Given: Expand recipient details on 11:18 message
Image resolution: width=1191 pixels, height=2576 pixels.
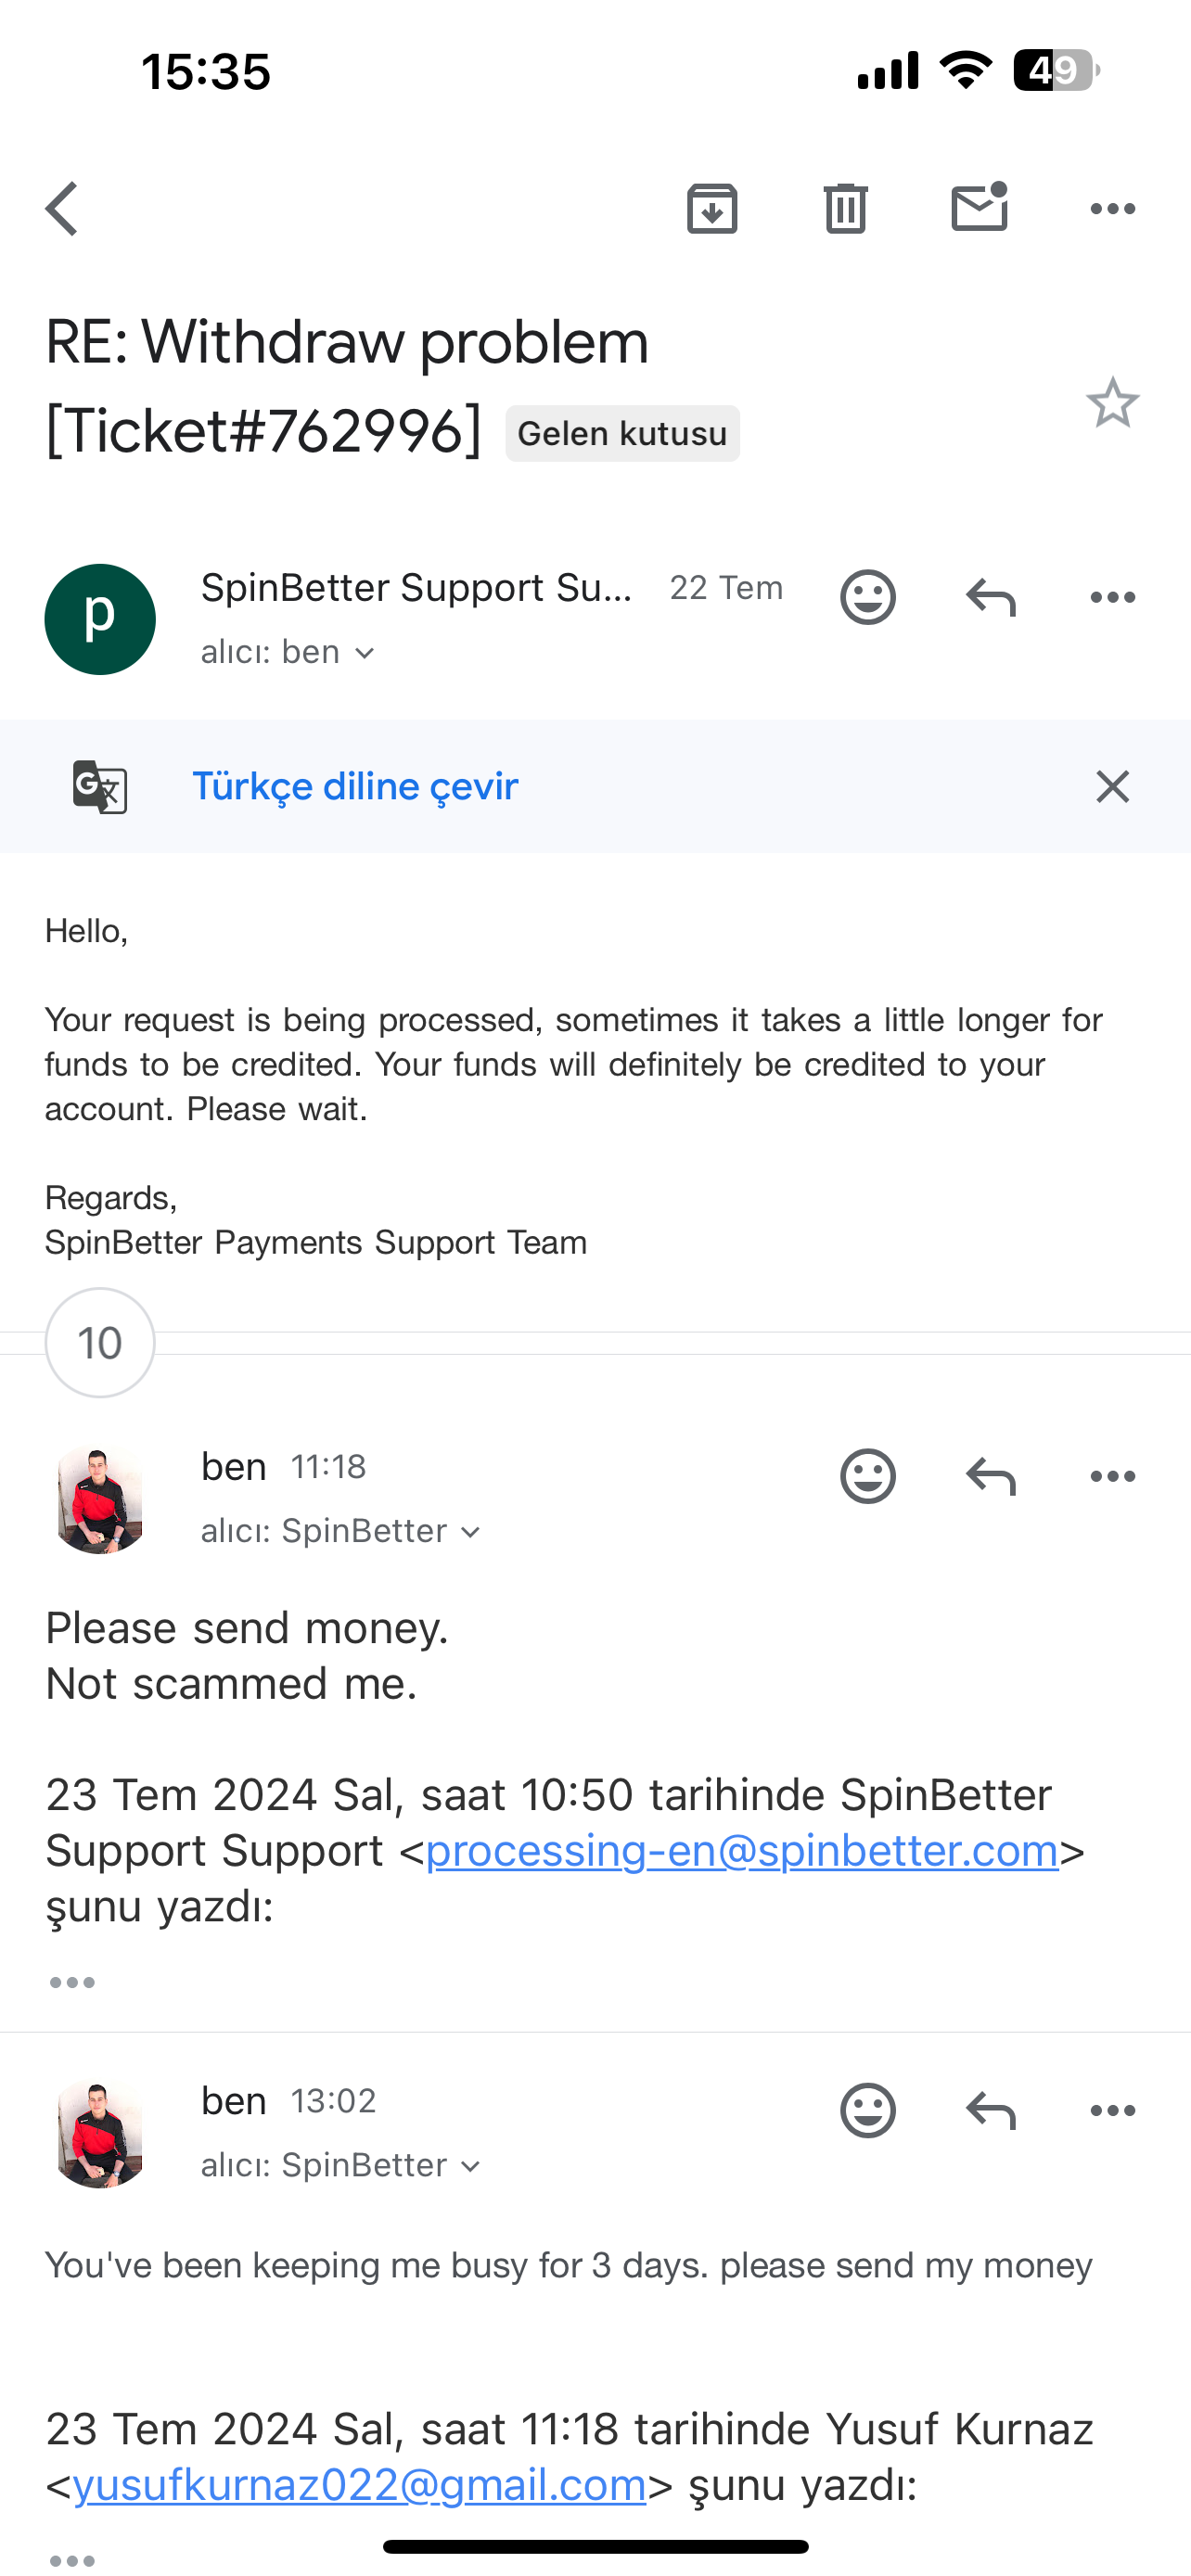Looking at the screenshot, I should coord(341,1531).
